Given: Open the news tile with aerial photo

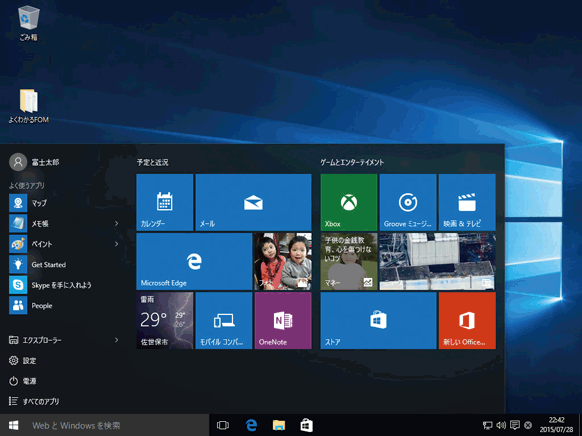Looking at the screenshot, I should click(x=437, y=261).
